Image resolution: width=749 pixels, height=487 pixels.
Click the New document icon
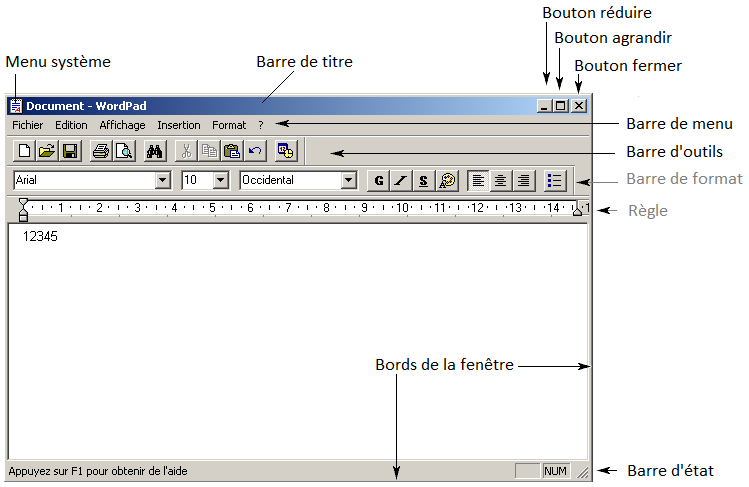(24, 151)
